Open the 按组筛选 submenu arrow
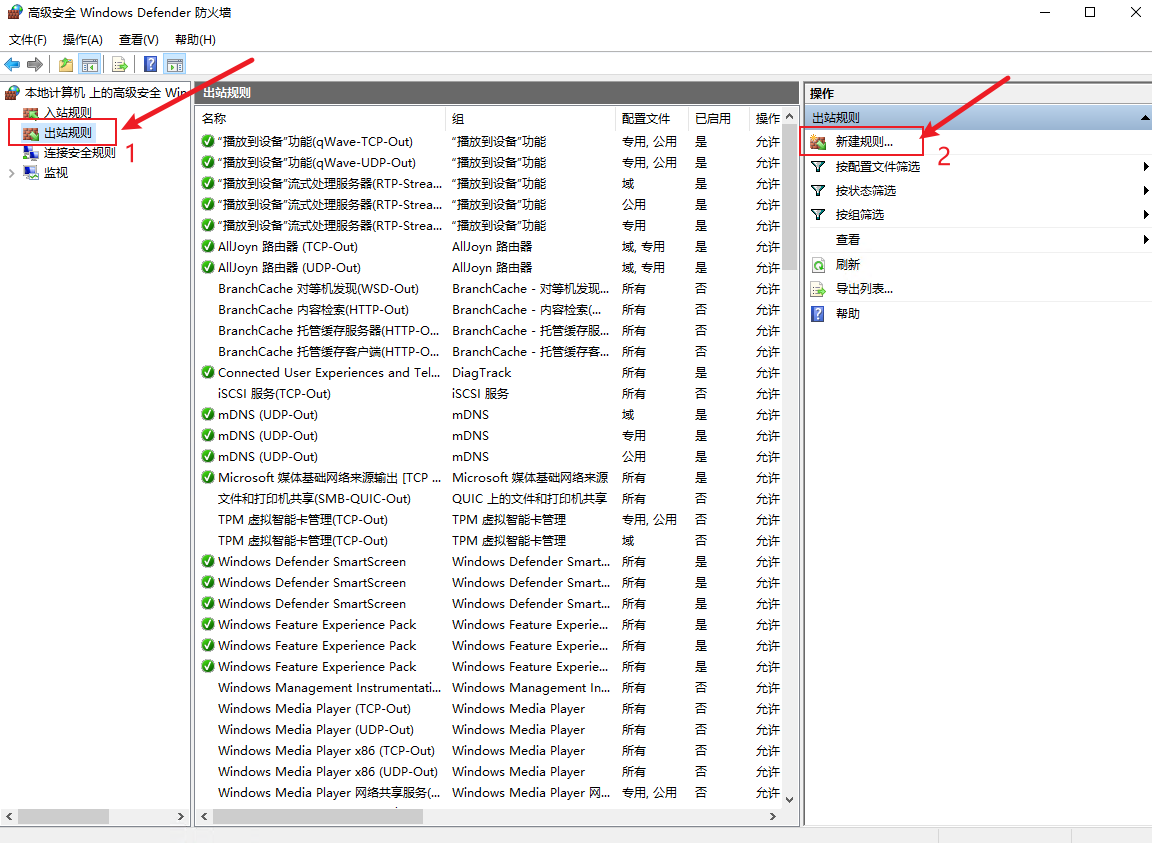Viewport: 1152px width, 843px height. 1145,215
